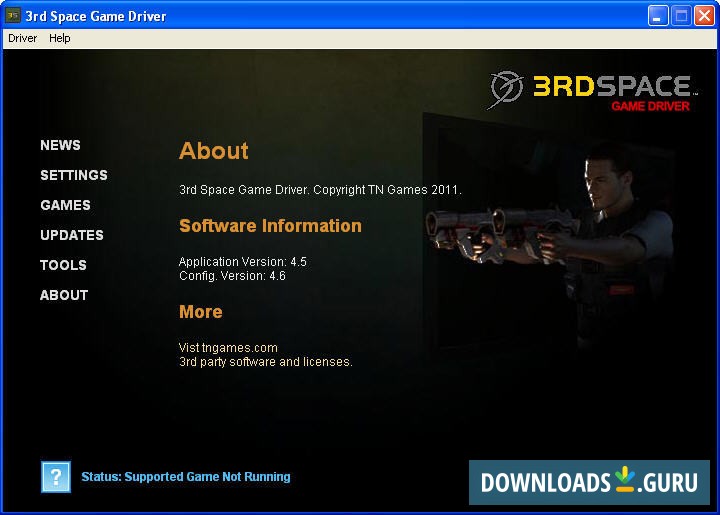Viewport: 720px width, 515px height.
Task: Click the 3rd Space logo icon
Action: point(505,89)
